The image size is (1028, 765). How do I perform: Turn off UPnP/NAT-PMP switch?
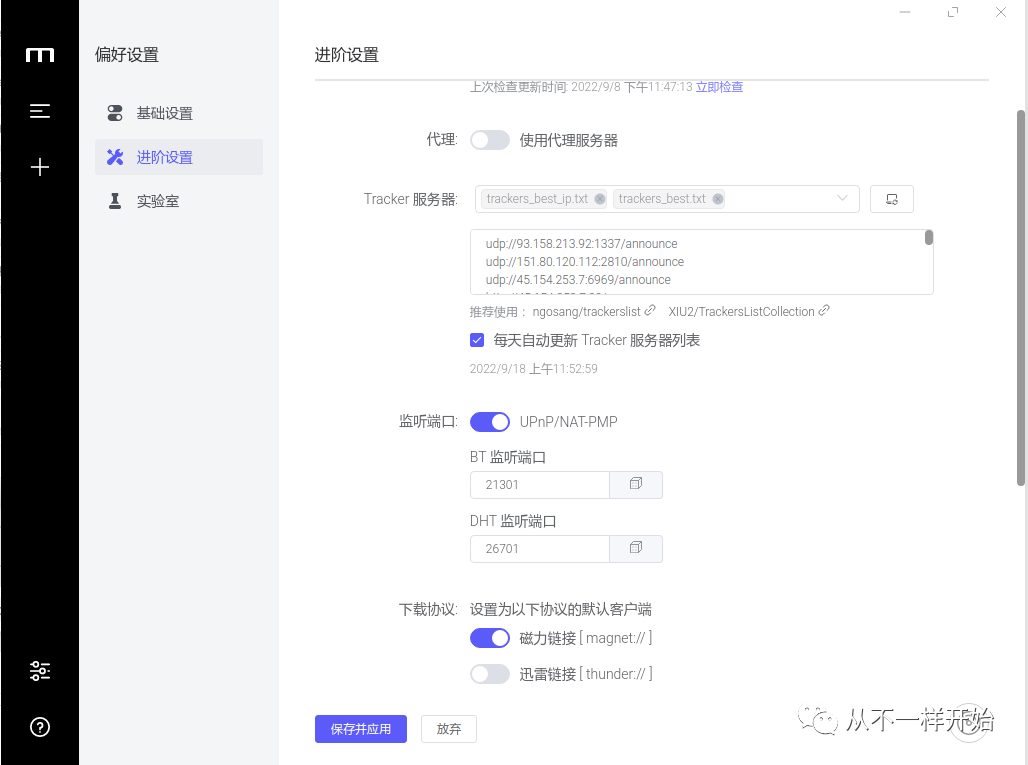point(490,422)
